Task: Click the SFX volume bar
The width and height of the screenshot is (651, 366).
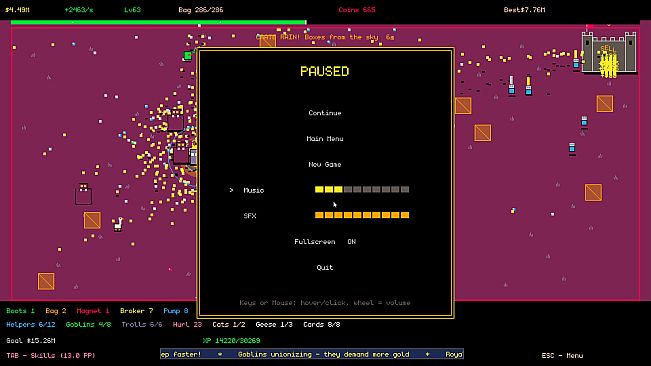Action: pos(362,215)
